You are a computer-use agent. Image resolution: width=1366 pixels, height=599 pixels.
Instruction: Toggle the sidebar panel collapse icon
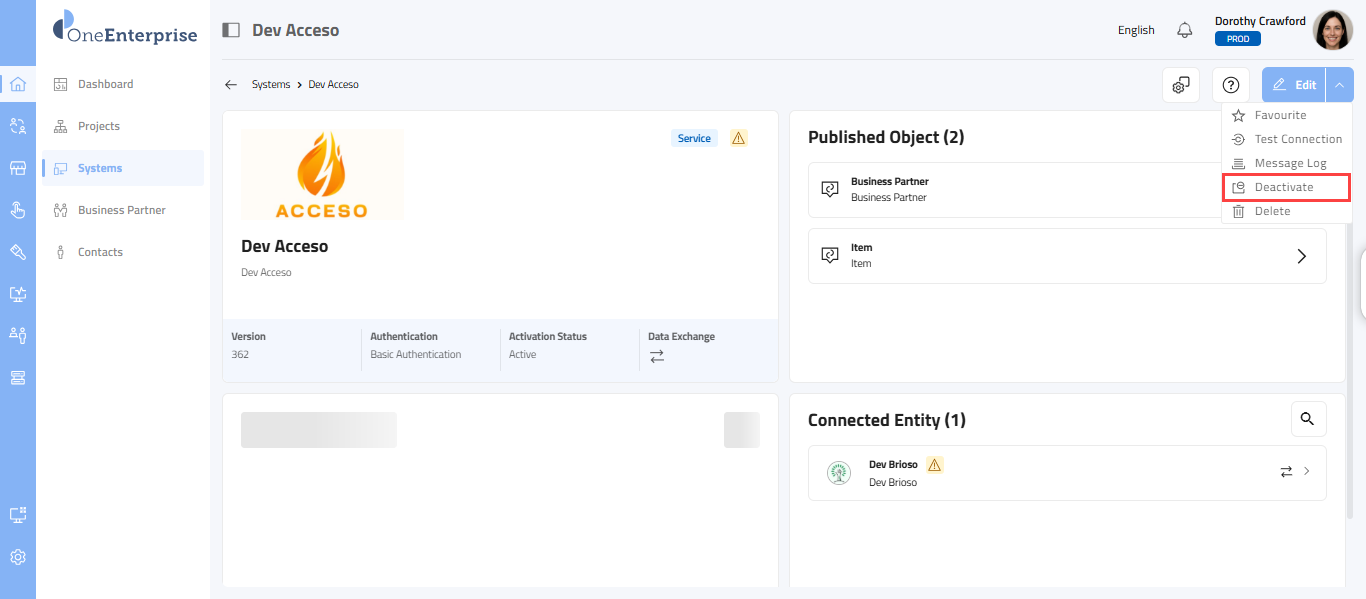click(231, 30)
